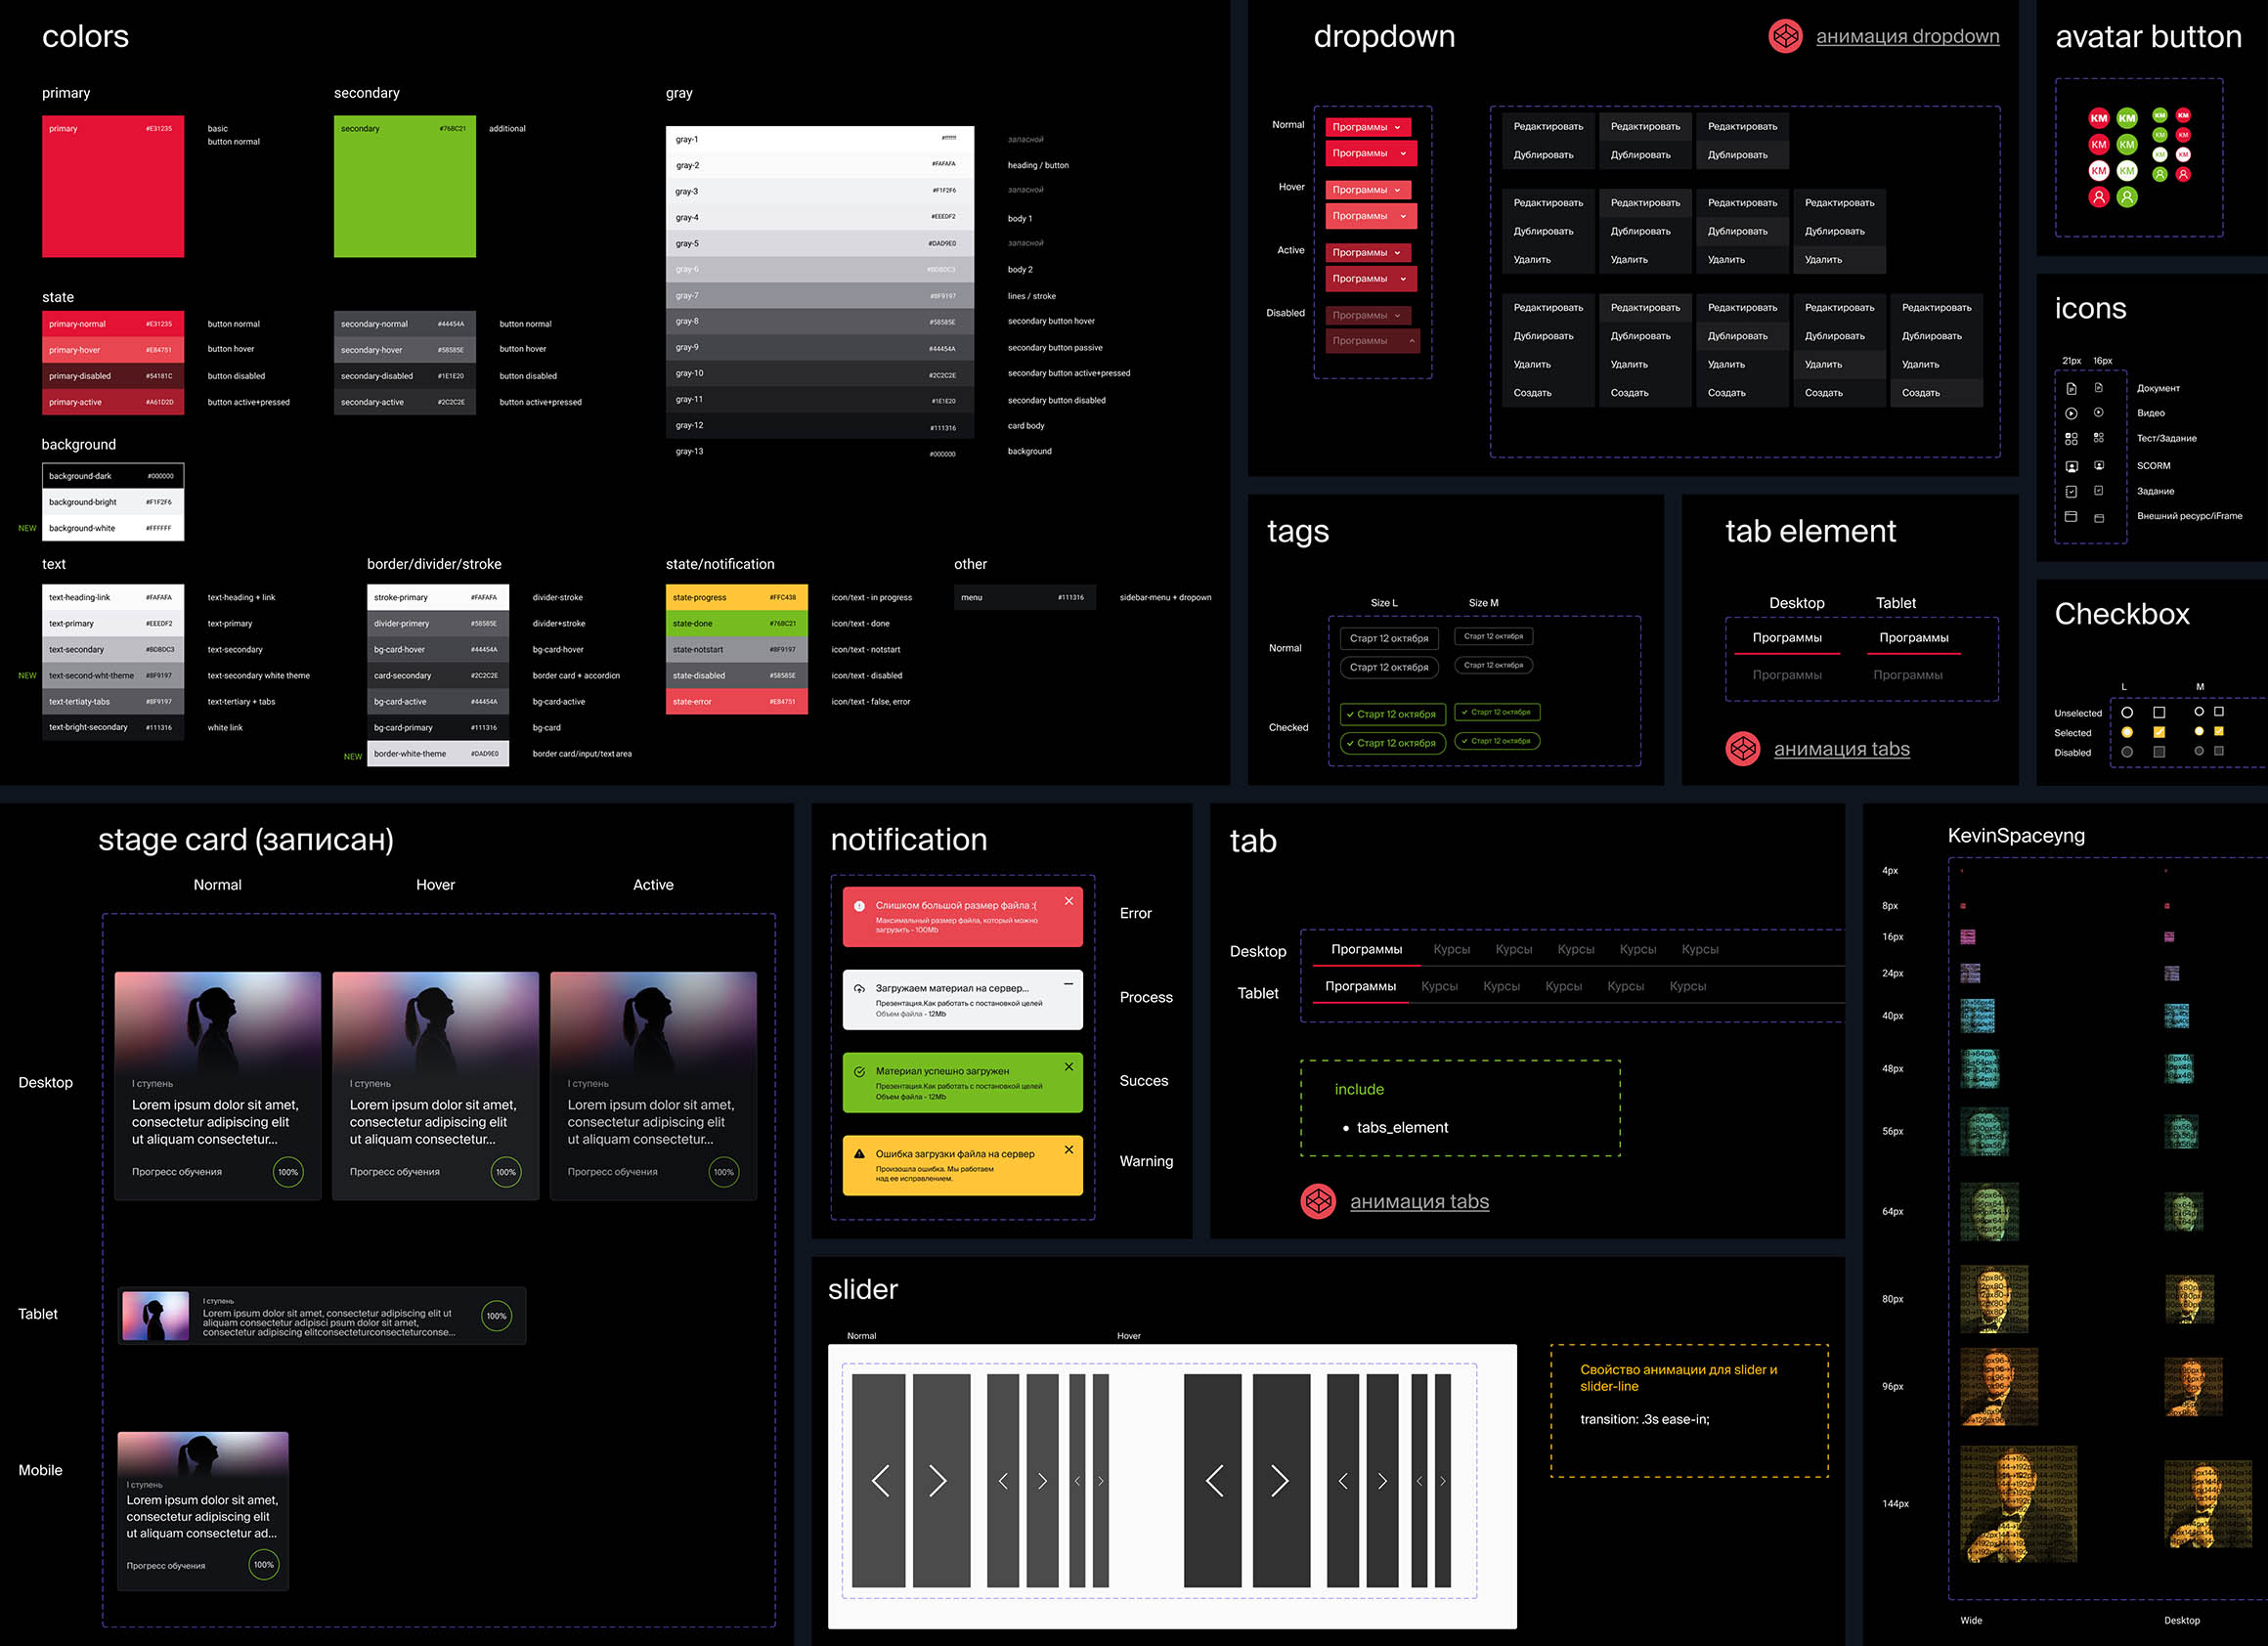
Task: Open the first Active Программы dropdown
Action: (x=1367, y=253)
